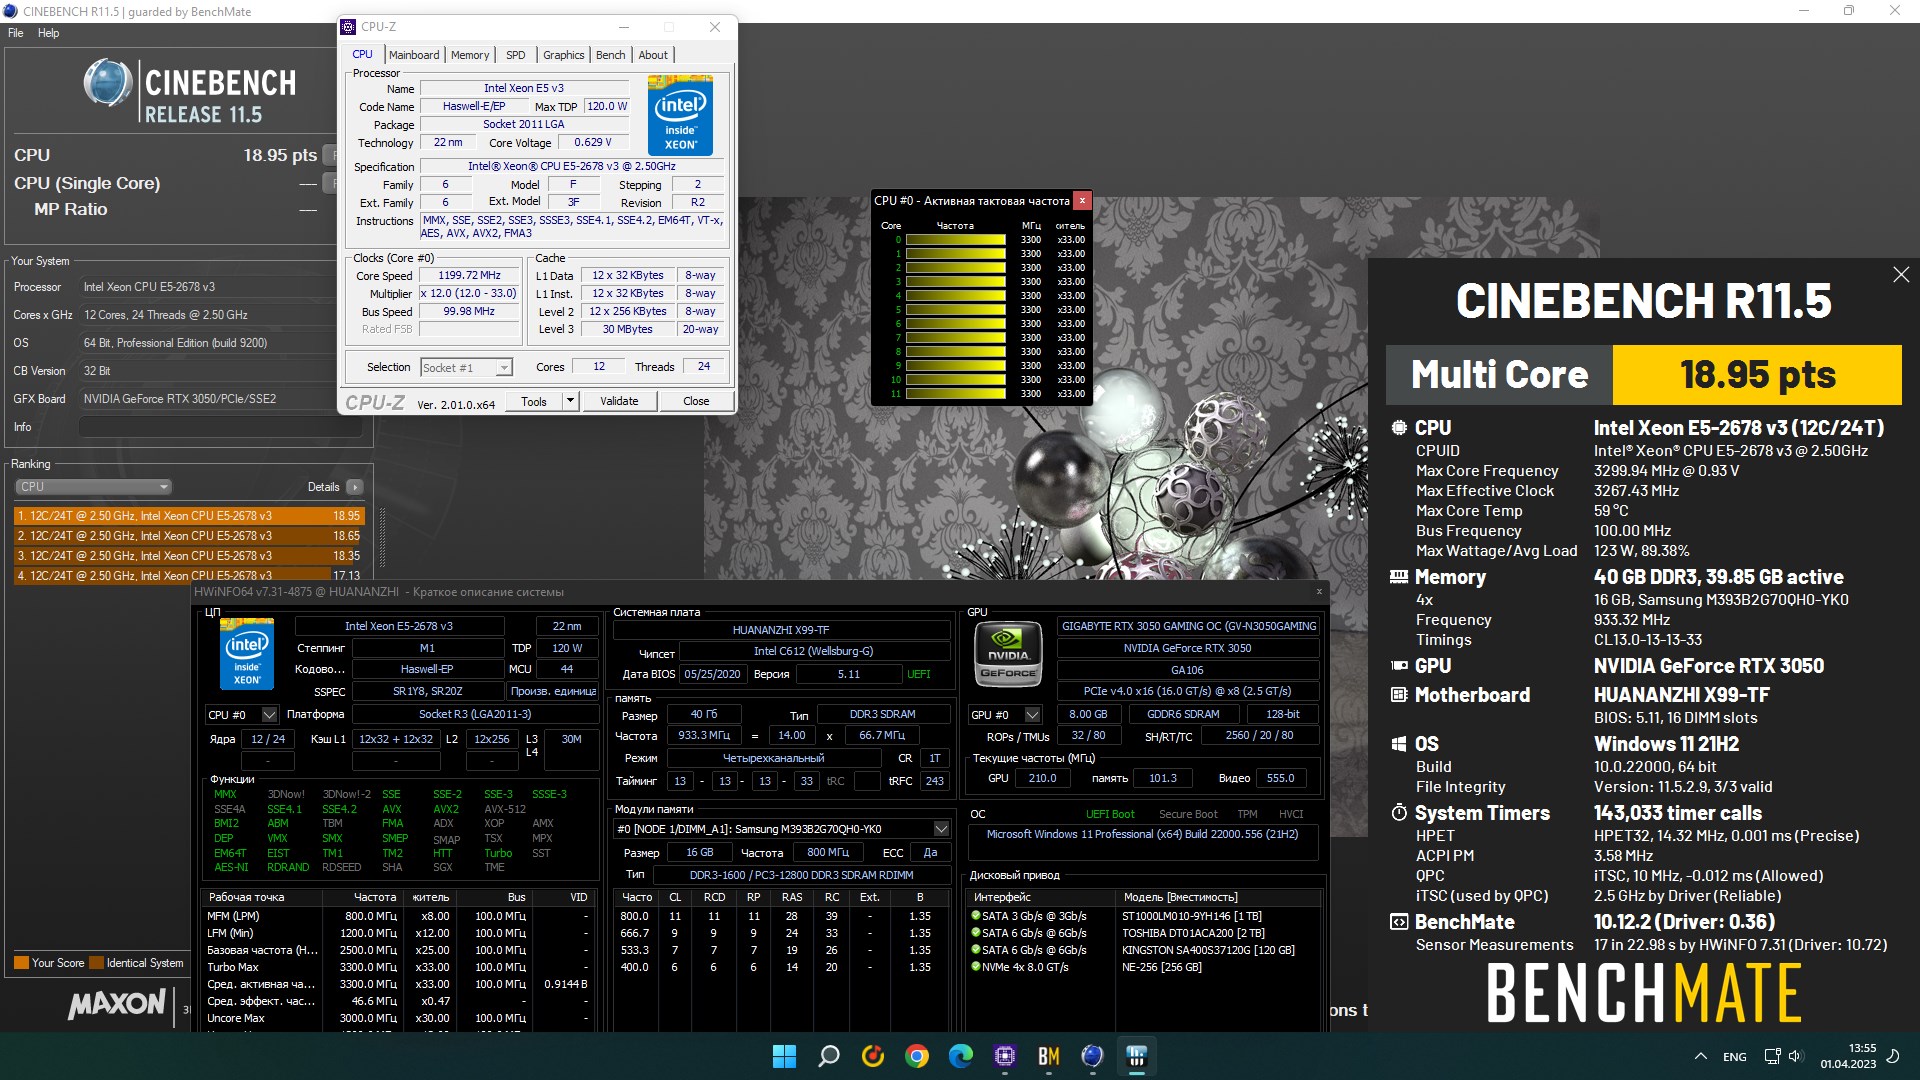Open Cinebench Ranking CPU dropdown
Screen dimensions: 1920x1080
93,487
